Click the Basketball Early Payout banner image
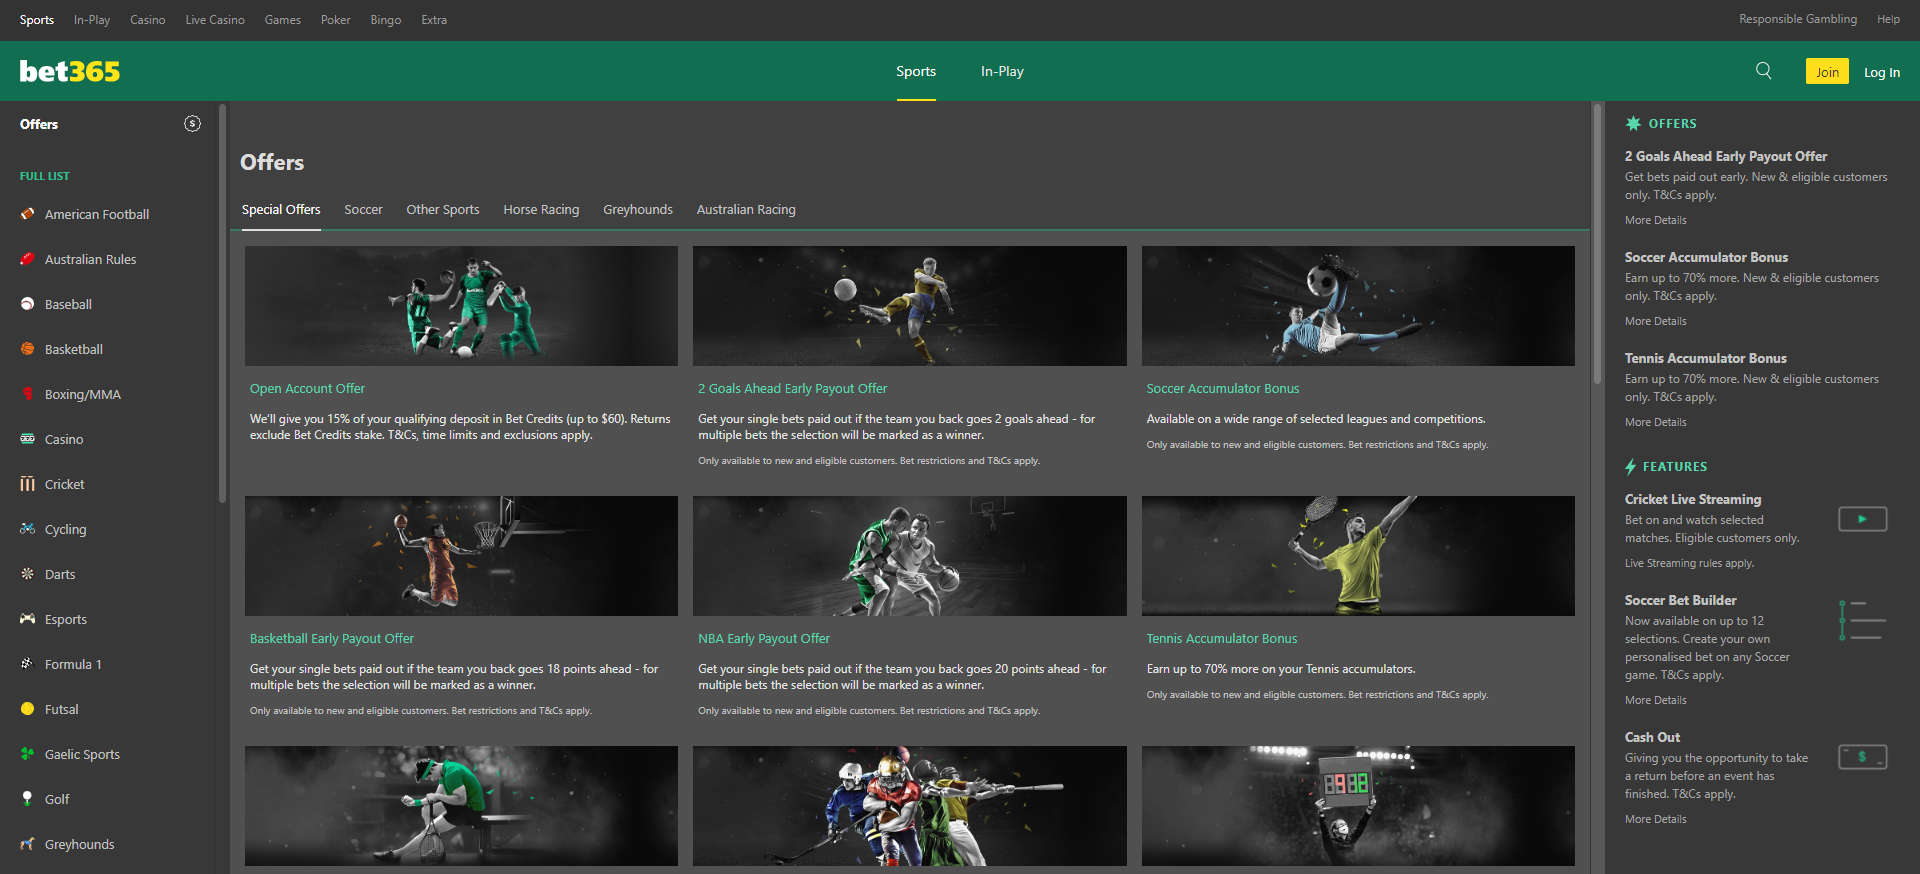The width and height of the screenshot is (1920, 874). point(461,556)
